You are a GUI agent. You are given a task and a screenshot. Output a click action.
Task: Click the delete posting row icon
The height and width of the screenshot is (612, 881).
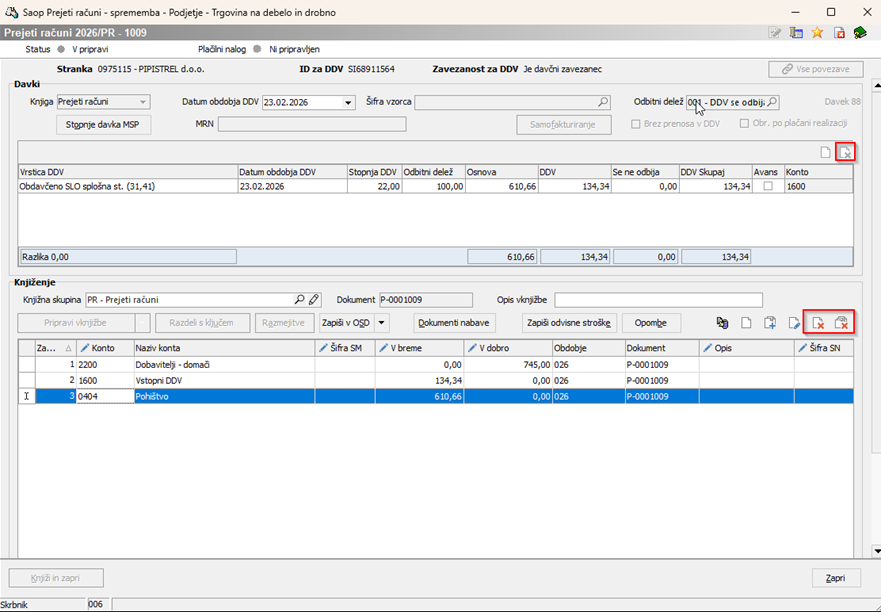(817, 323)
